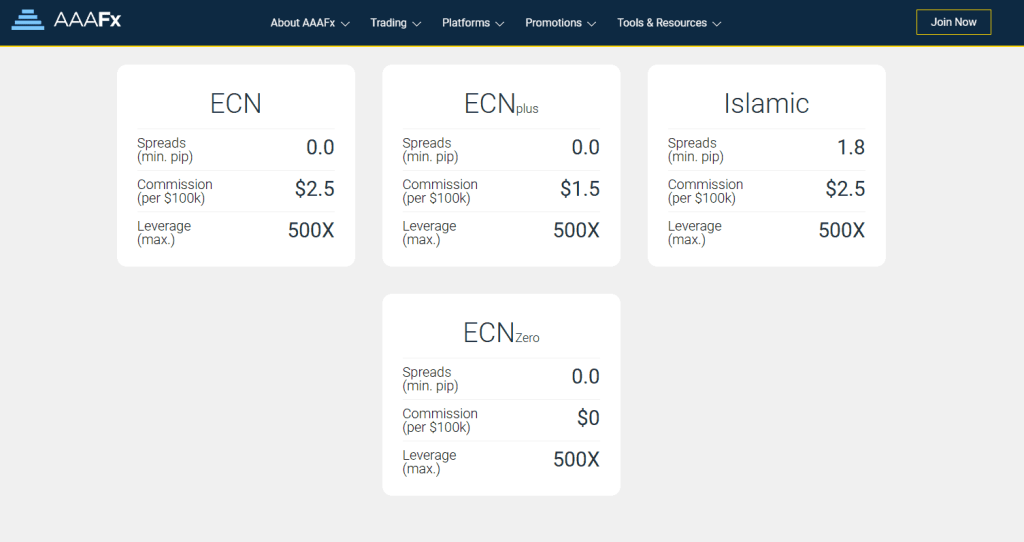Click the ECN Zero leverage value 500X
1024x542 pixels.
point(577,460)
